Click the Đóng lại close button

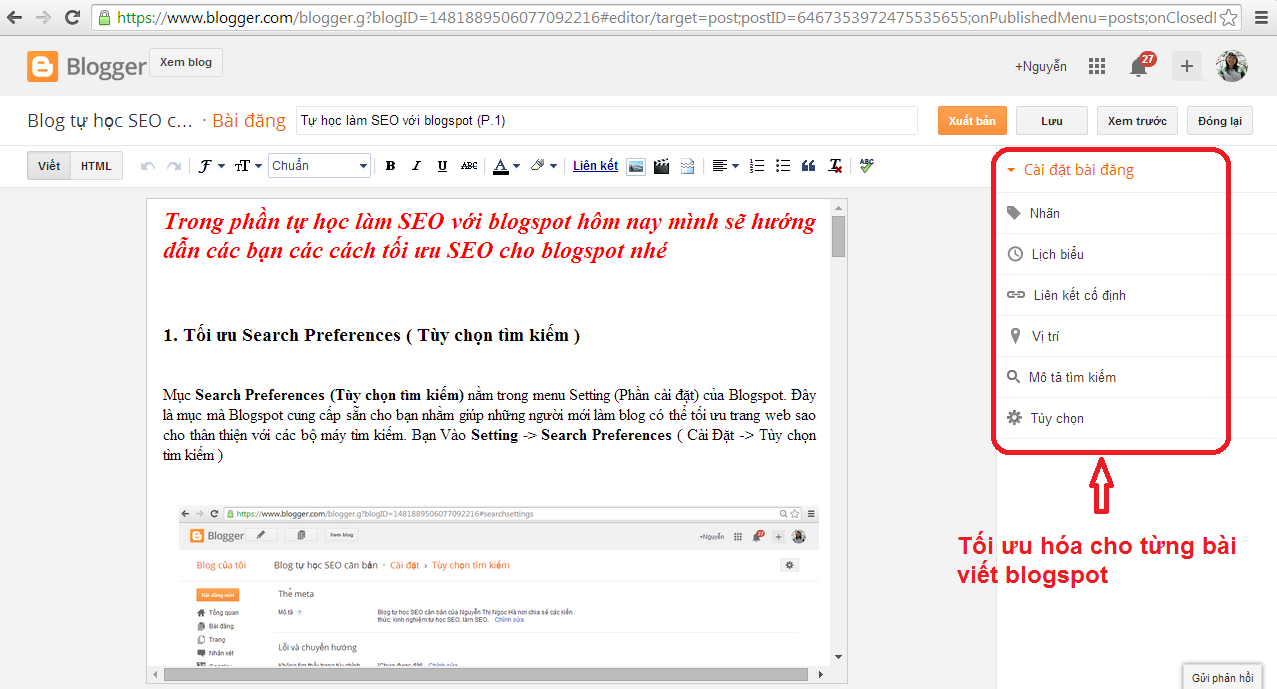[1220, 121]
